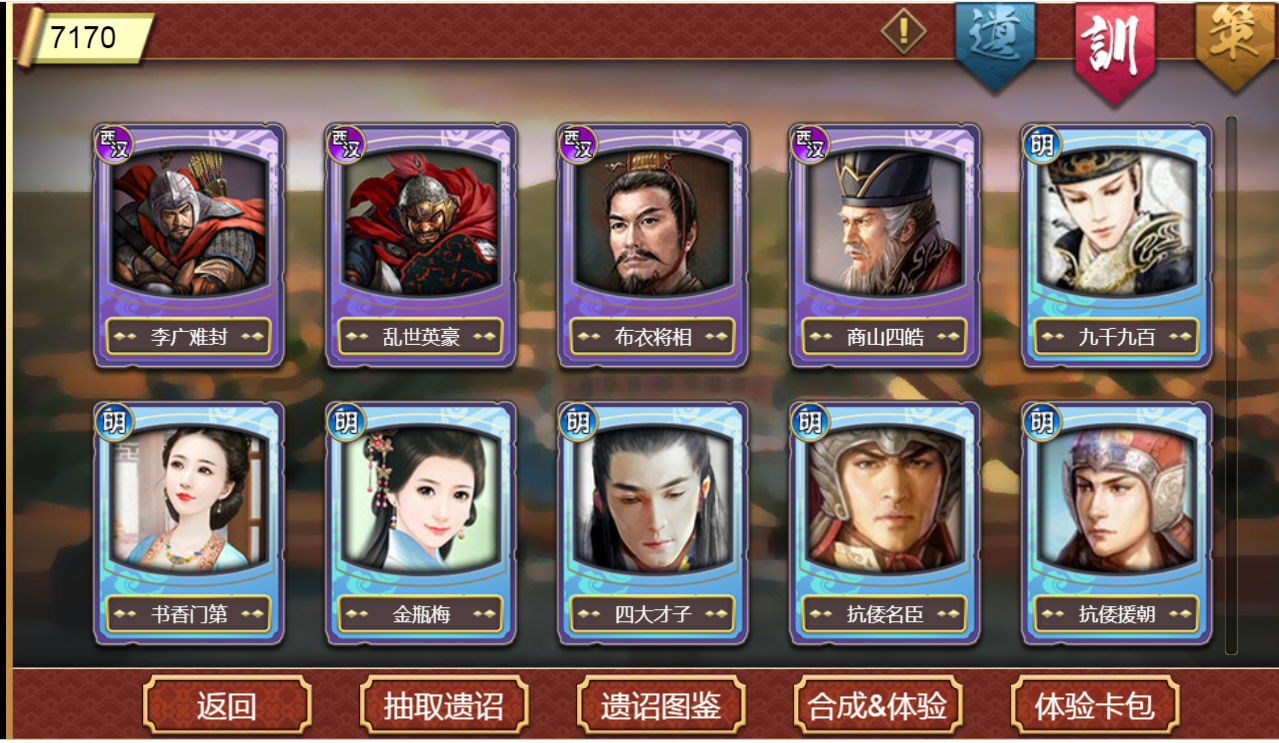The width and height of the screenshot is (1279, 743).
Task: Click 西汉 dynasty badge on 李广难封 card
Action: tap(114, 142)
